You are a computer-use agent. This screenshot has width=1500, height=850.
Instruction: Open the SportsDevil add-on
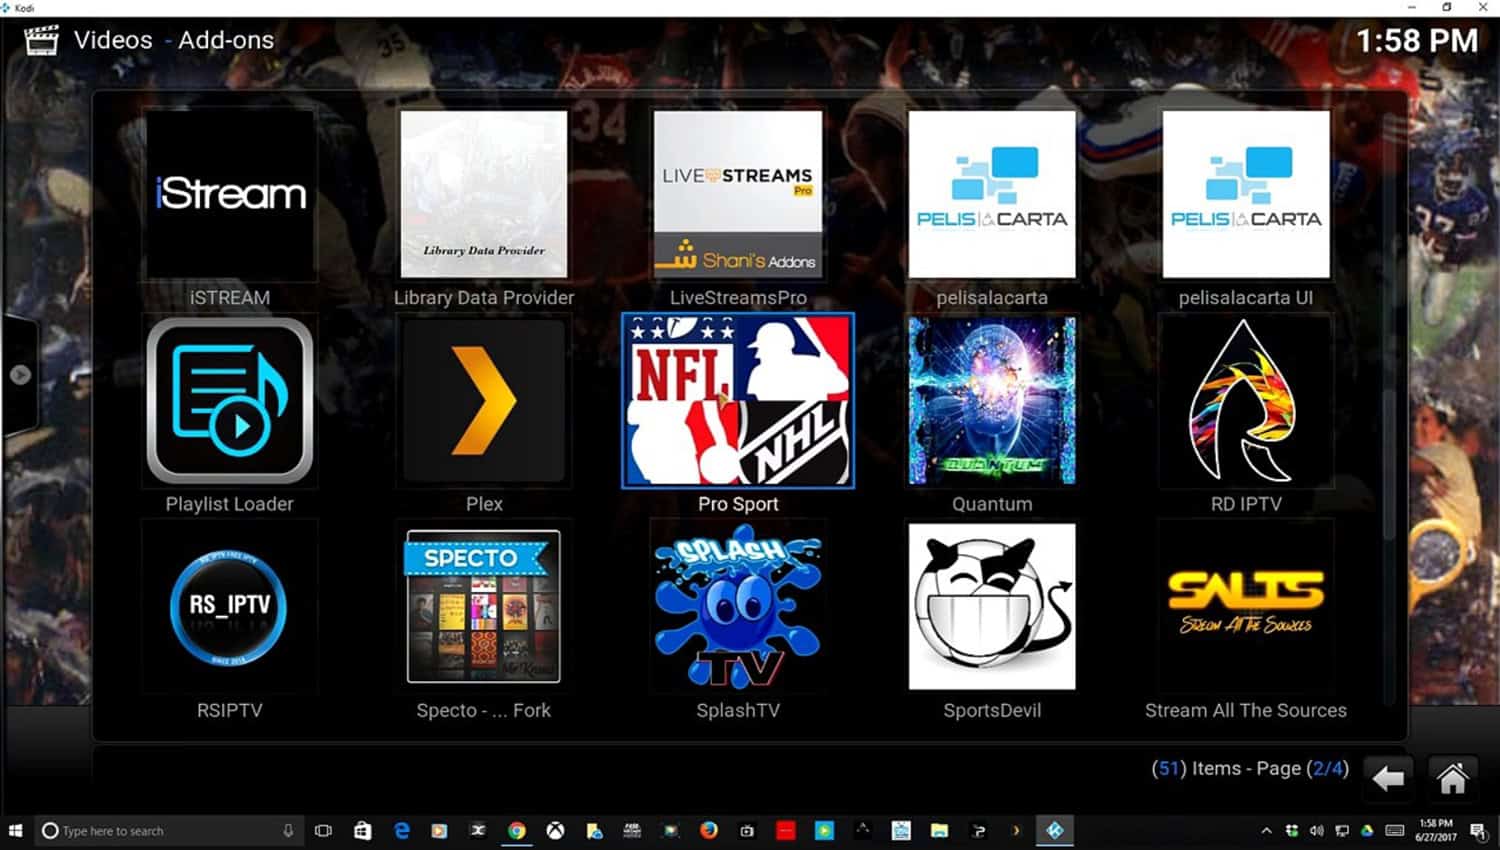[992, 607]
